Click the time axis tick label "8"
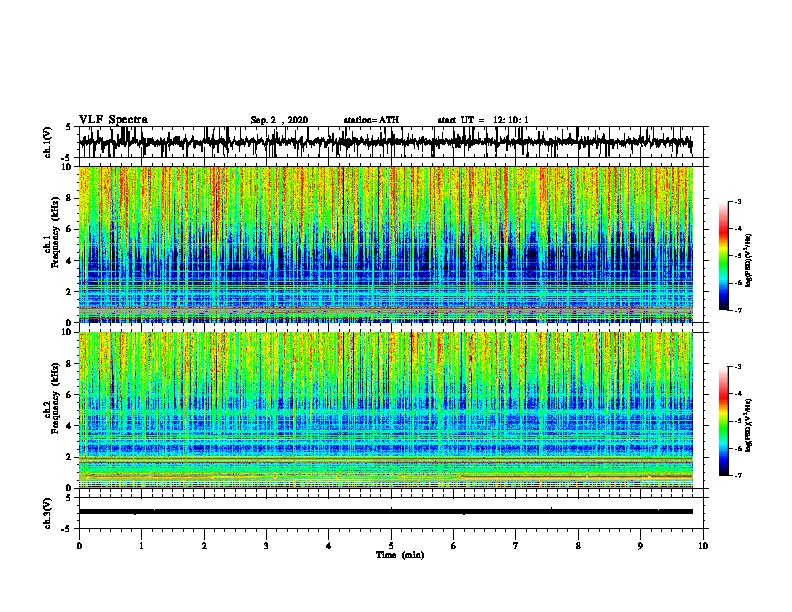This screenshot has height=612, width=792. click(578, 546)
